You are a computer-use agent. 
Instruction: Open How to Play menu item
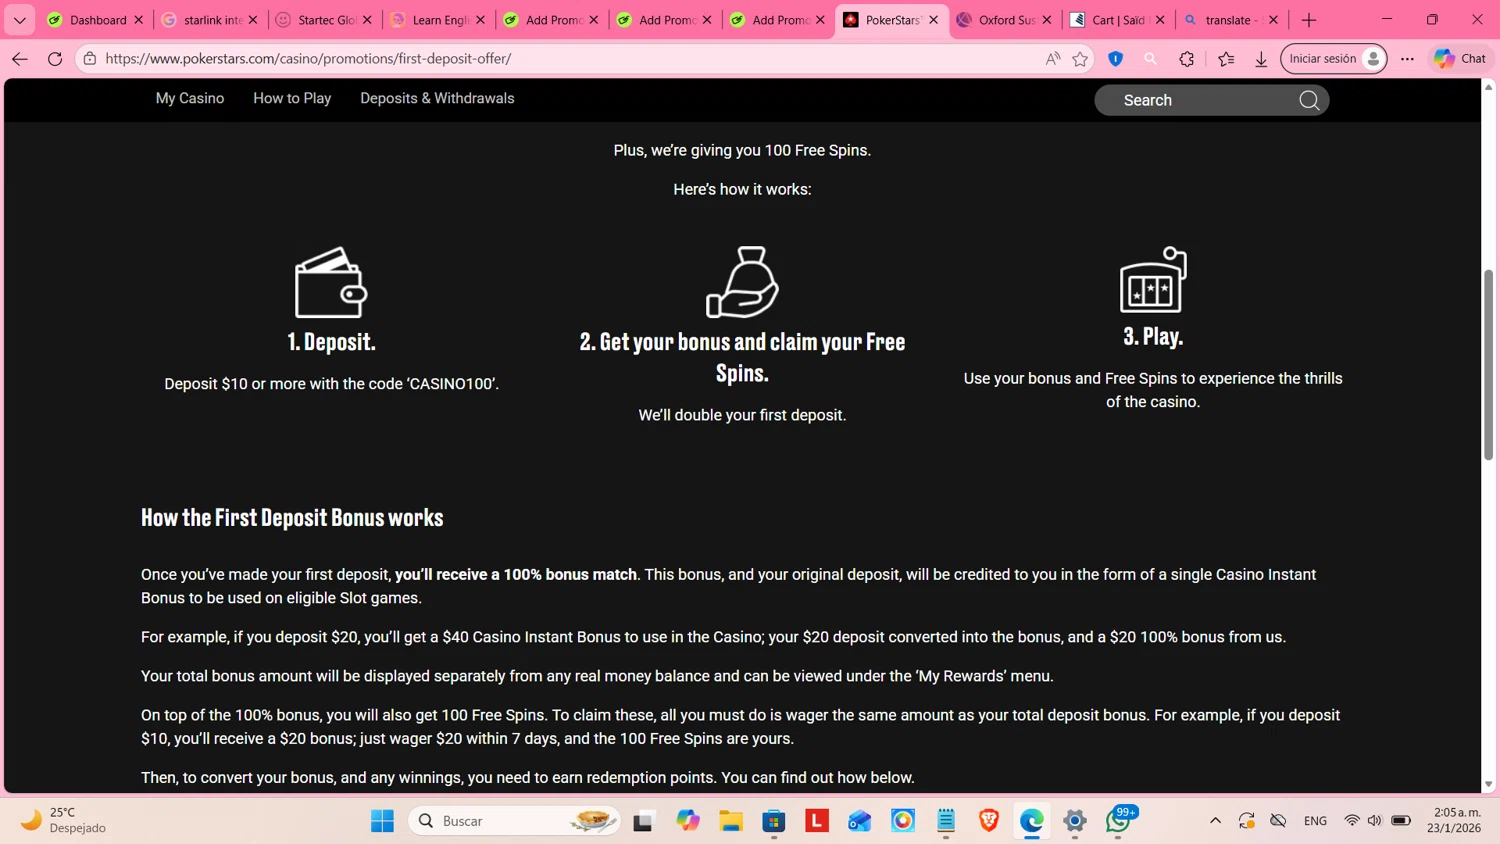[292, 98]
